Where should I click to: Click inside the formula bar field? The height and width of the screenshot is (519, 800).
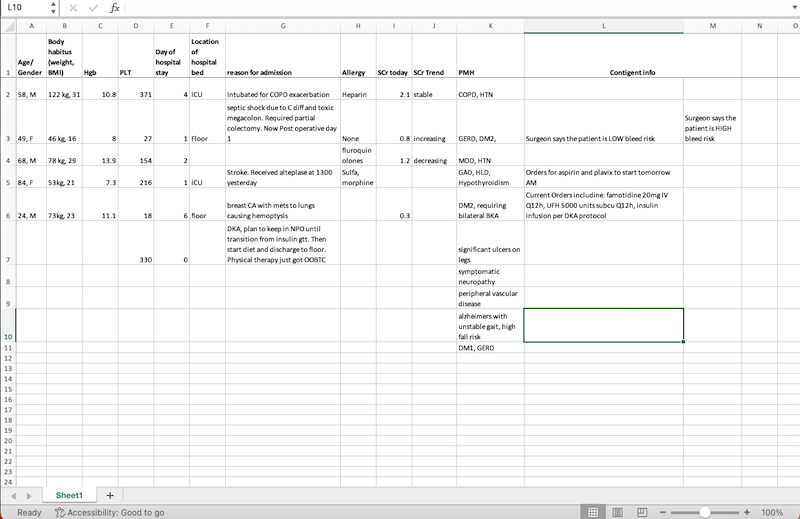tap(456, 8)
